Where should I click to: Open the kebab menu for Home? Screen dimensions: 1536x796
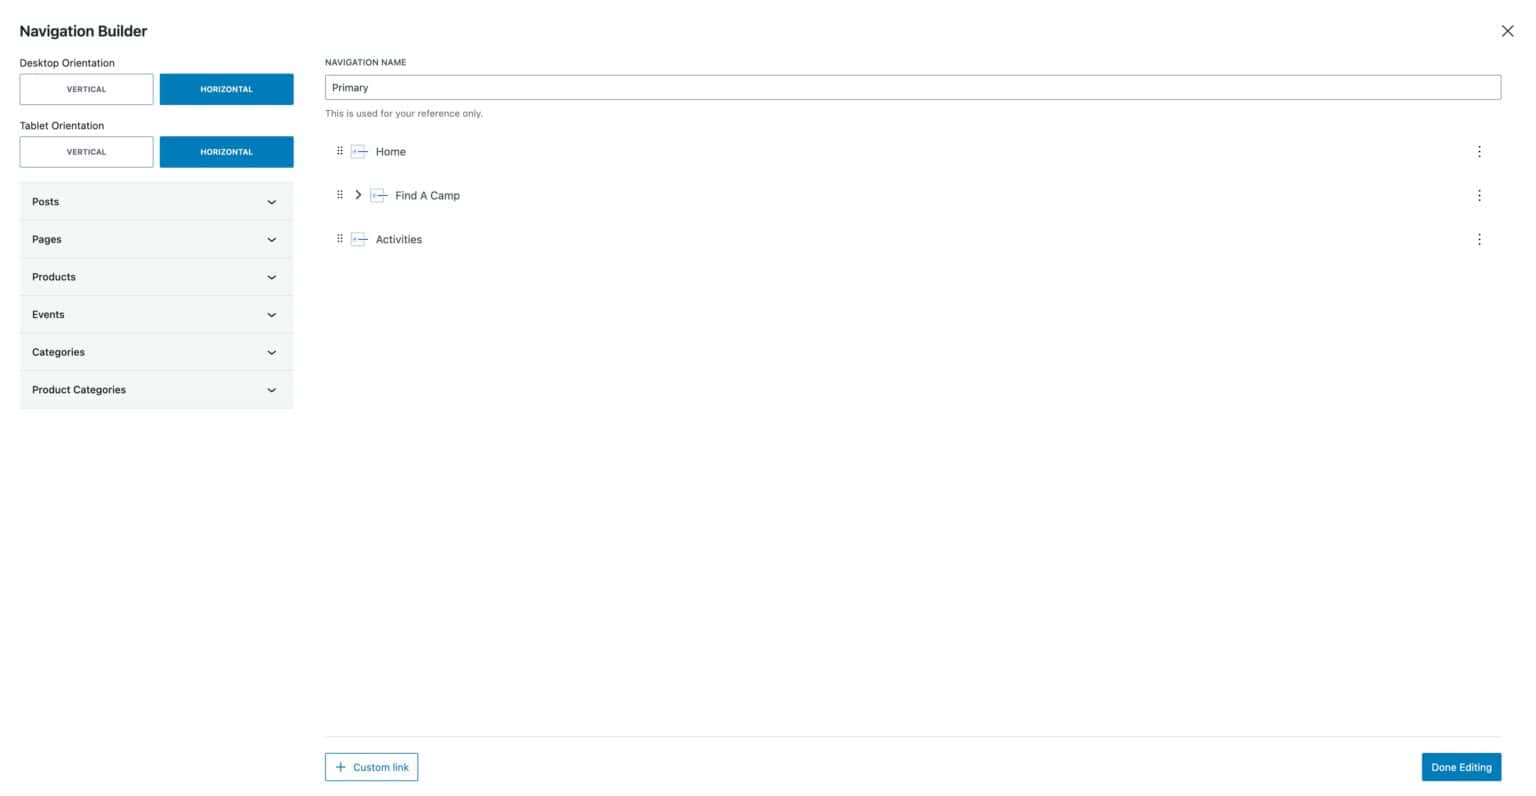1479,151
